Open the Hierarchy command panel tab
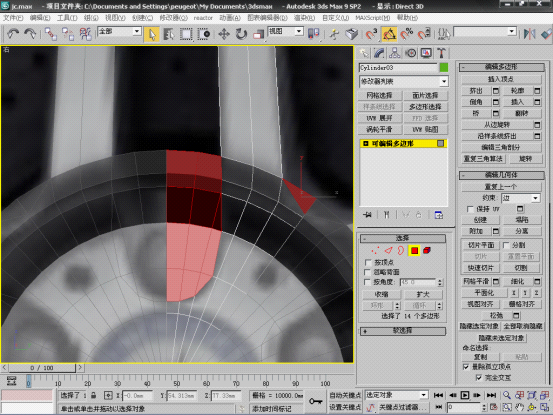553x415 pixels. tap(395, 53)
